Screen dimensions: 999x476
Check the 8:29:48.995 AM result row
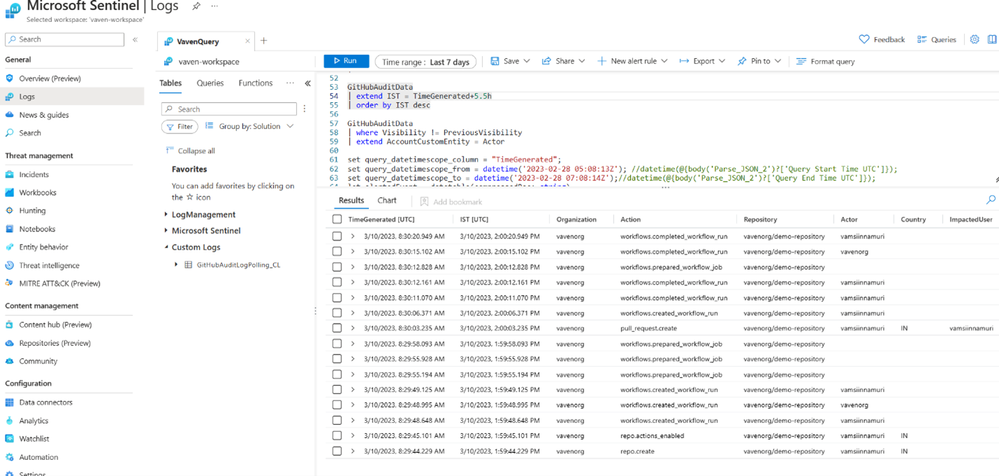click(336, 405)
